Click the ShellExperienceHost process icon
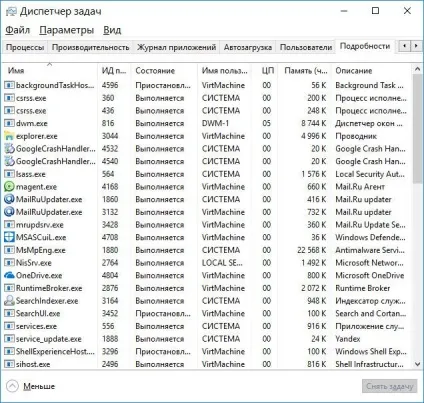424x403 pixels. [x=9, y=351]
